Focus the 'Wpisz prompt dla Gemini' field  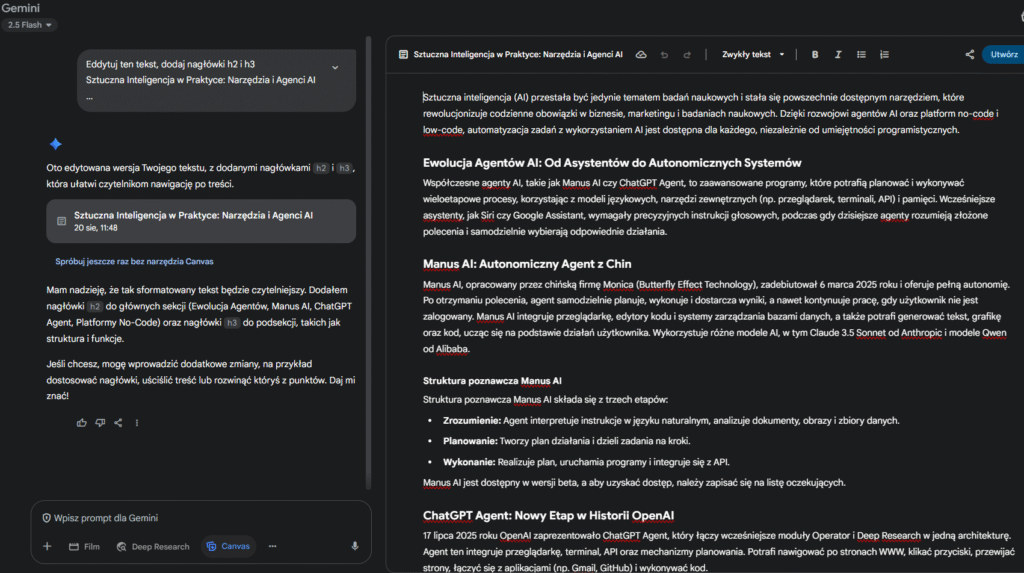[201, 518]
